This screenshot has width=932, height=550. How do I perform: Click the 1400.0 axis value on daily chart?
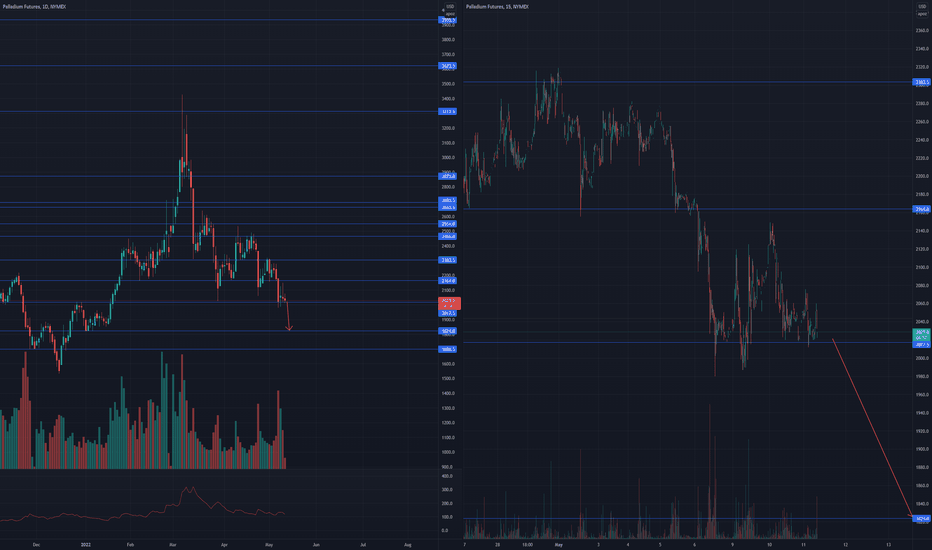[448, 393]
